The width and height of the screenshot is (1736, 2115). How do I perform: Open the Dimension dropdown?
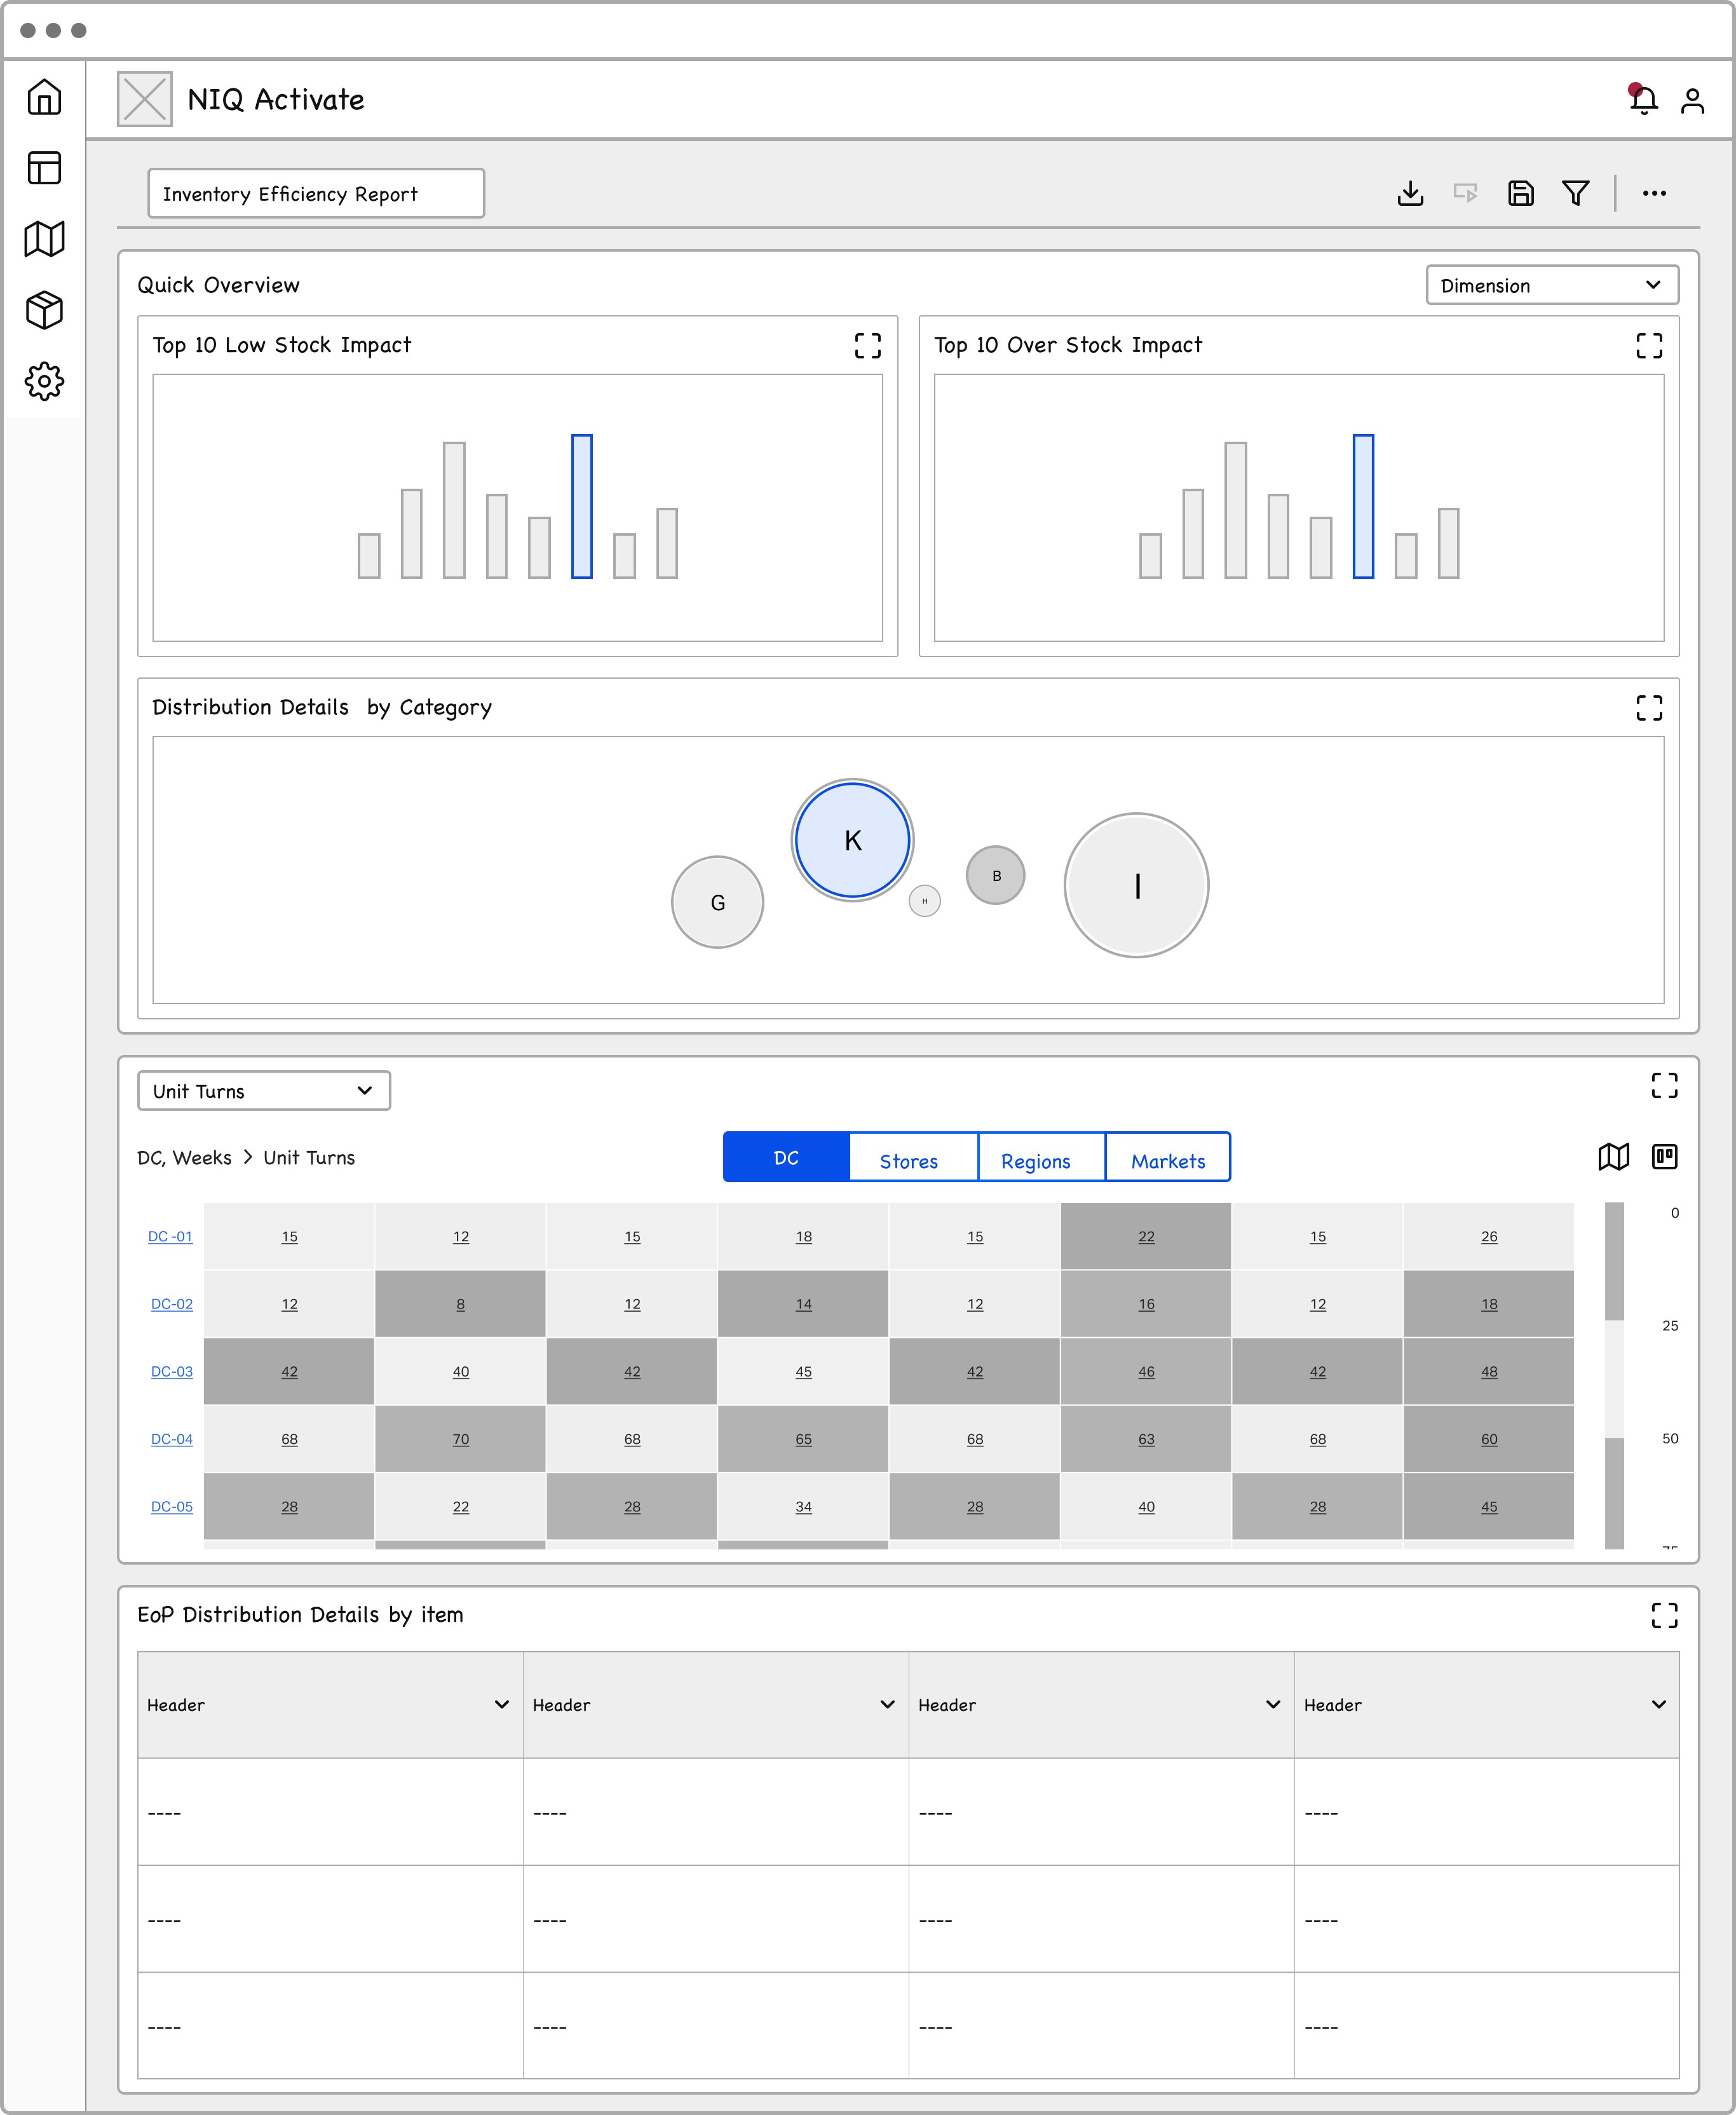(x=1551, y=286)
